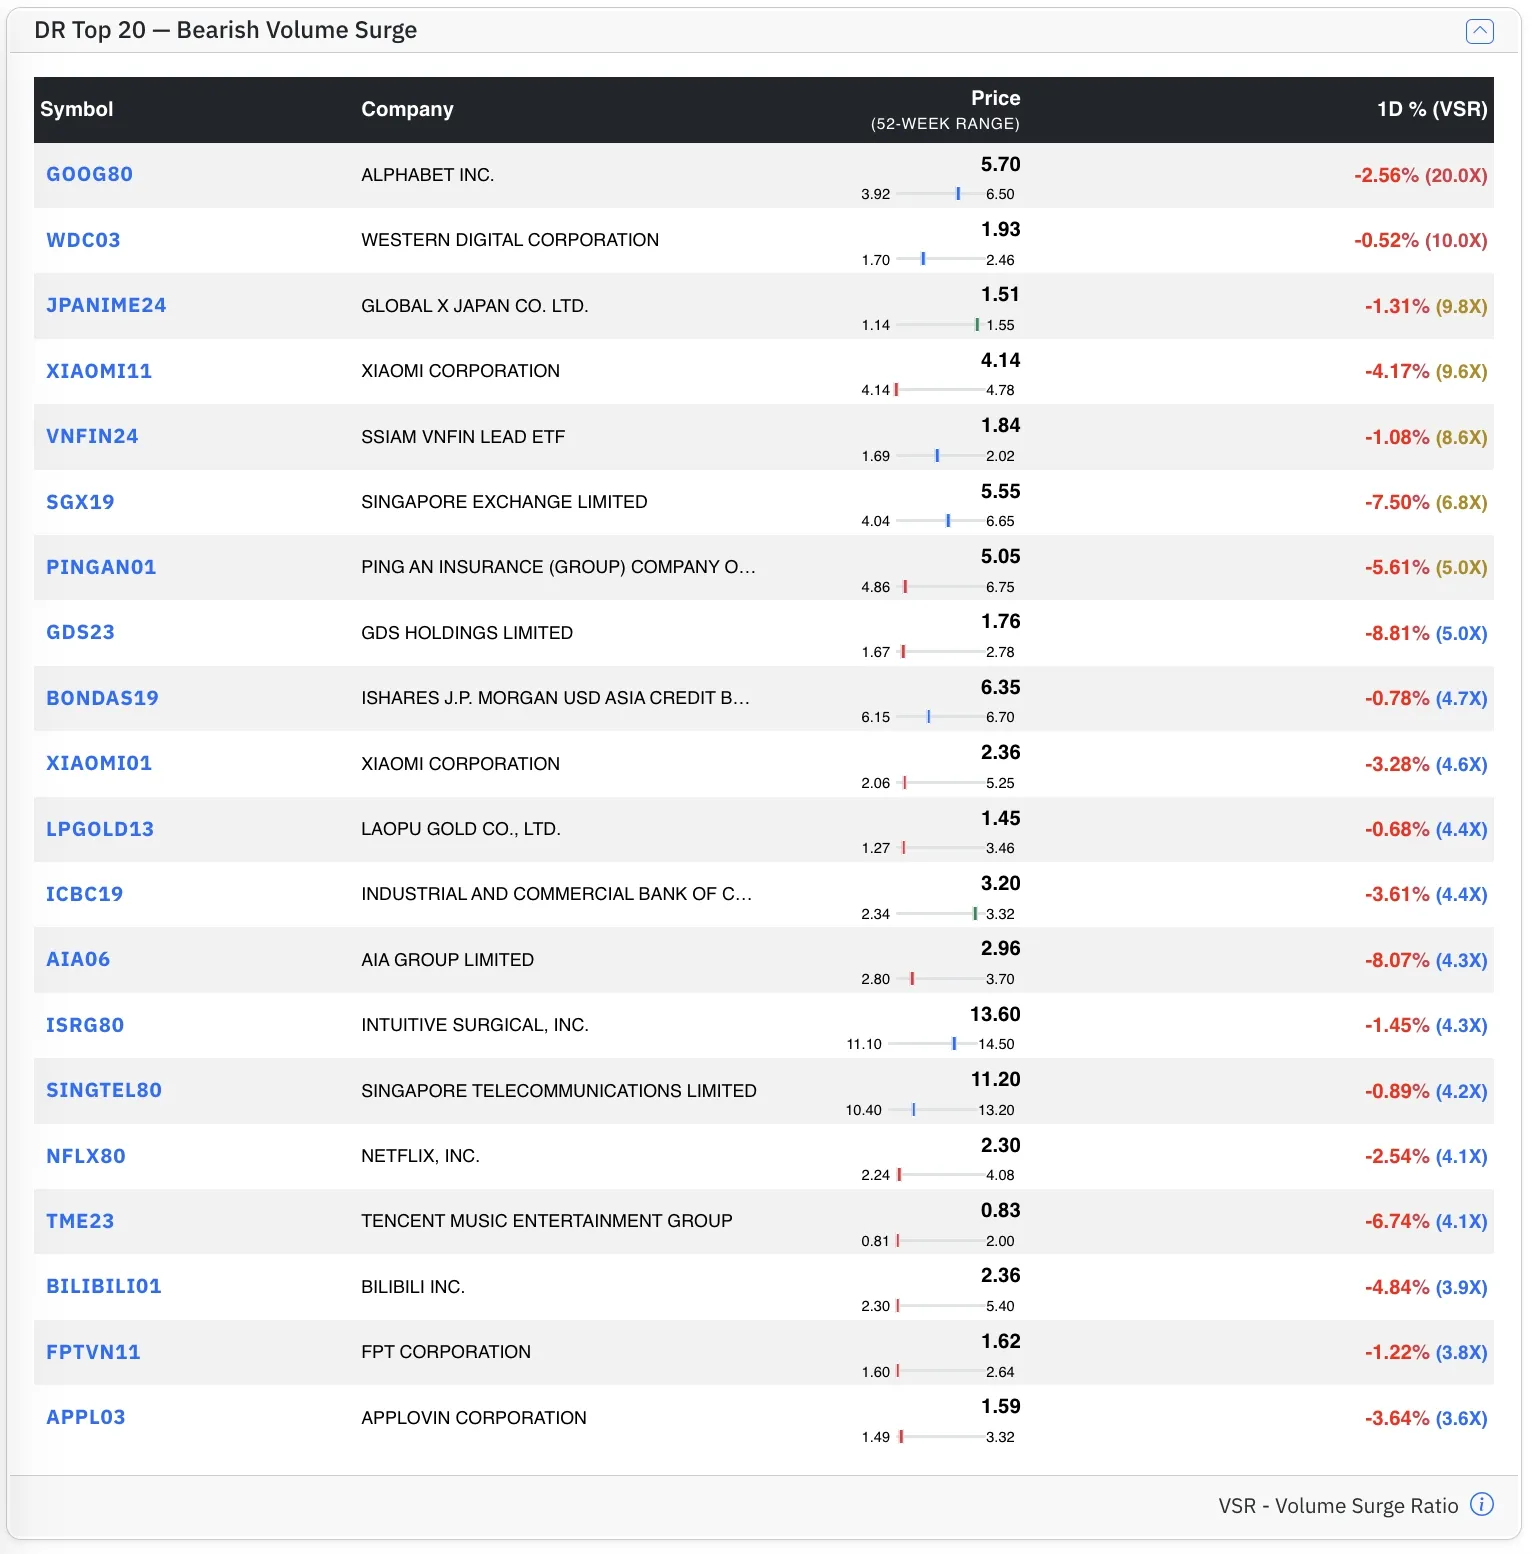The width and height of the screenshot is (1532, 1554).
Task: Open the SINGTEL80 symbol link
Action: click(104, 1090)
